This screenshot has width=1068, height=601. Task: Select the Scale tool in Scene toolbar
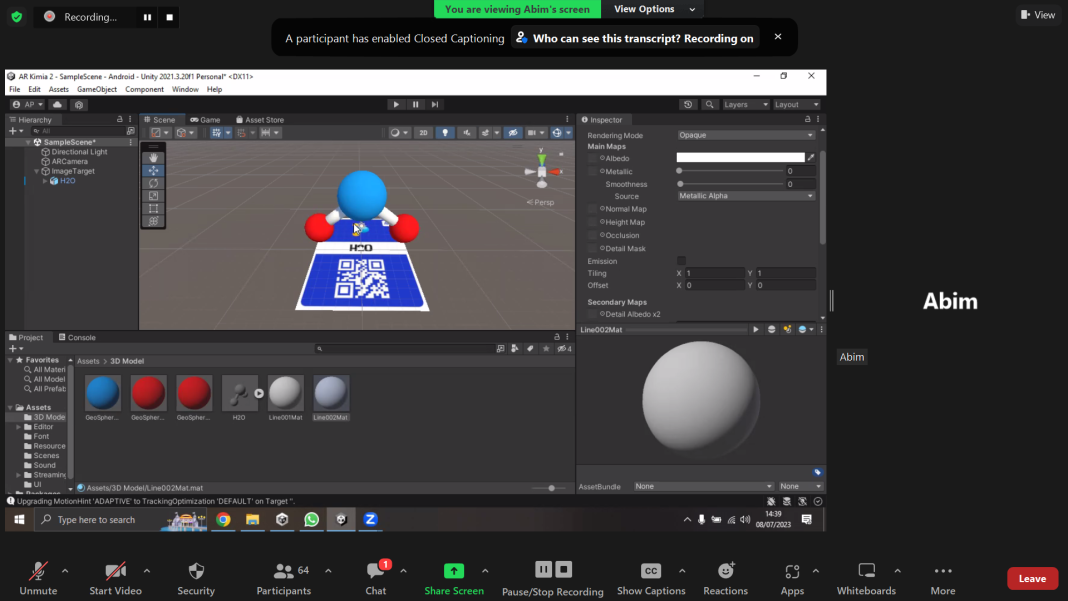153,196
